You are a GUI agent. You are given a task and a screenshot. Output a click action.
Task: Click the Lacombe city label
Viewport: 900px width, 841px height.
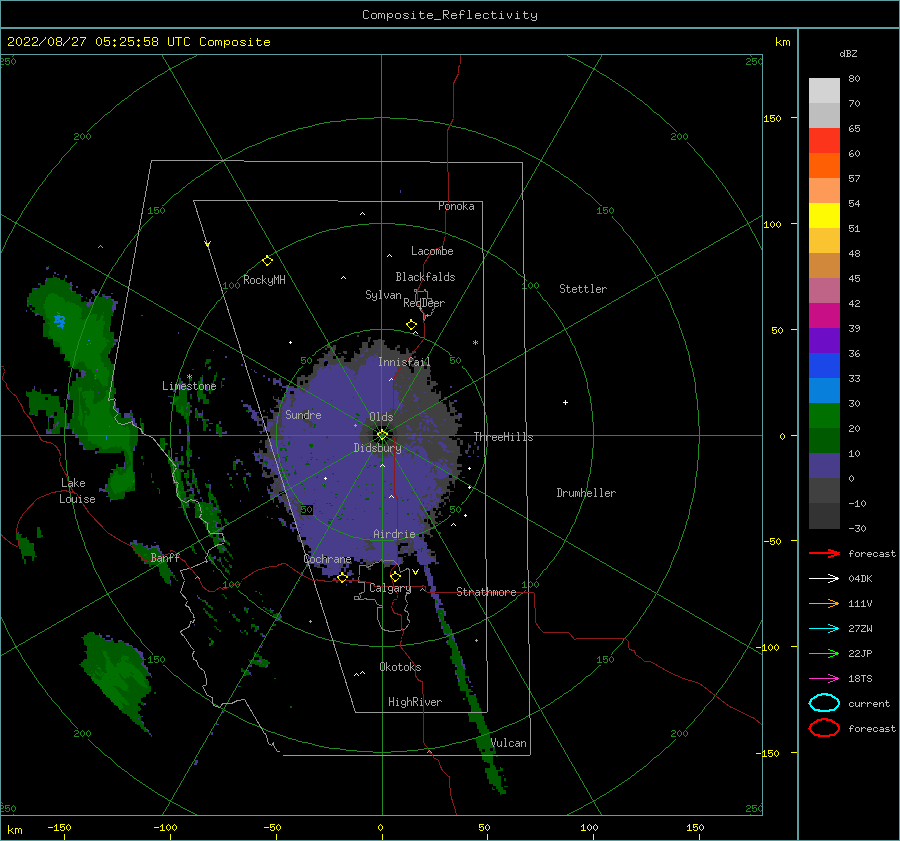point(432,251)
